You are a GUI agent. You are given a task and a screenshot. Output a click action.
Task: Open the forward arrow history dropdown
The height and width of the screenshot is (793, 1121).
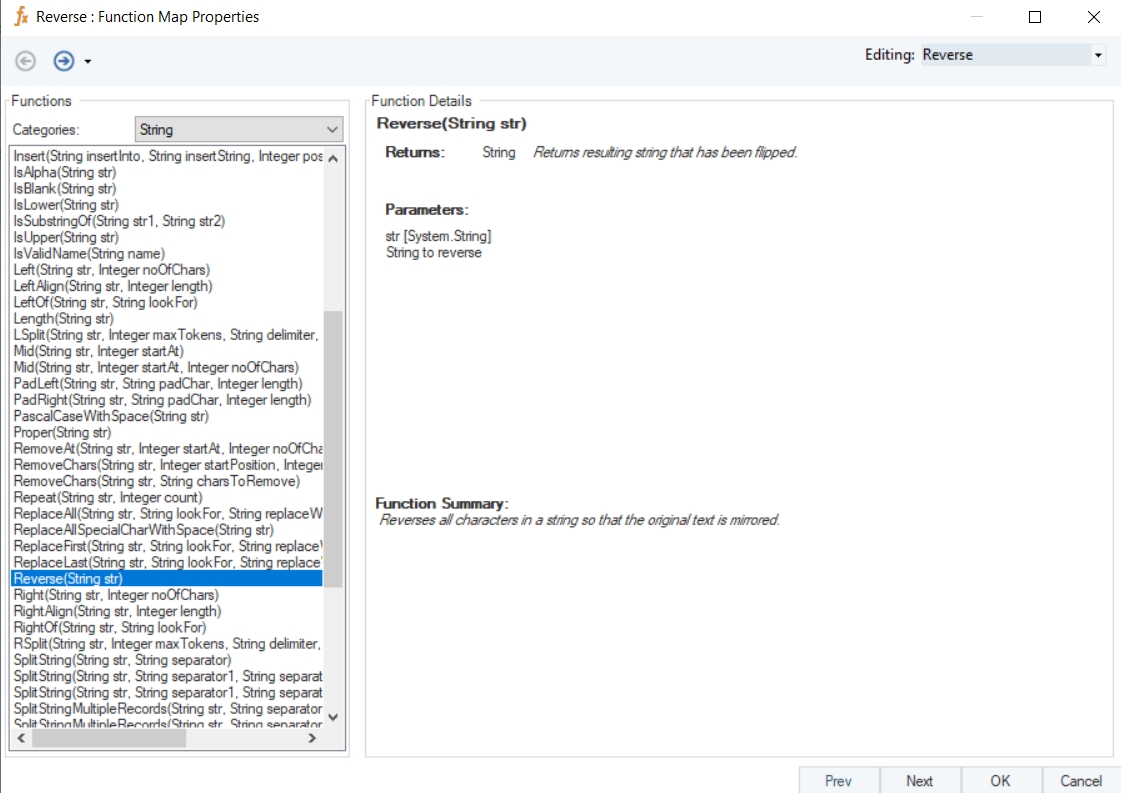point(88,62)
